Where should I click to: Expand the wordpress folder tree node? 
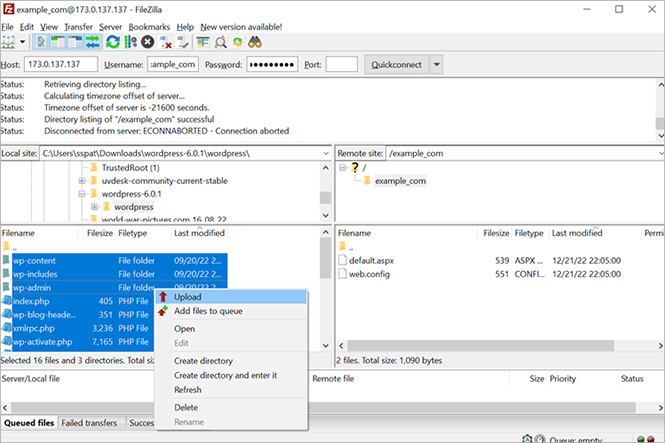94,207
